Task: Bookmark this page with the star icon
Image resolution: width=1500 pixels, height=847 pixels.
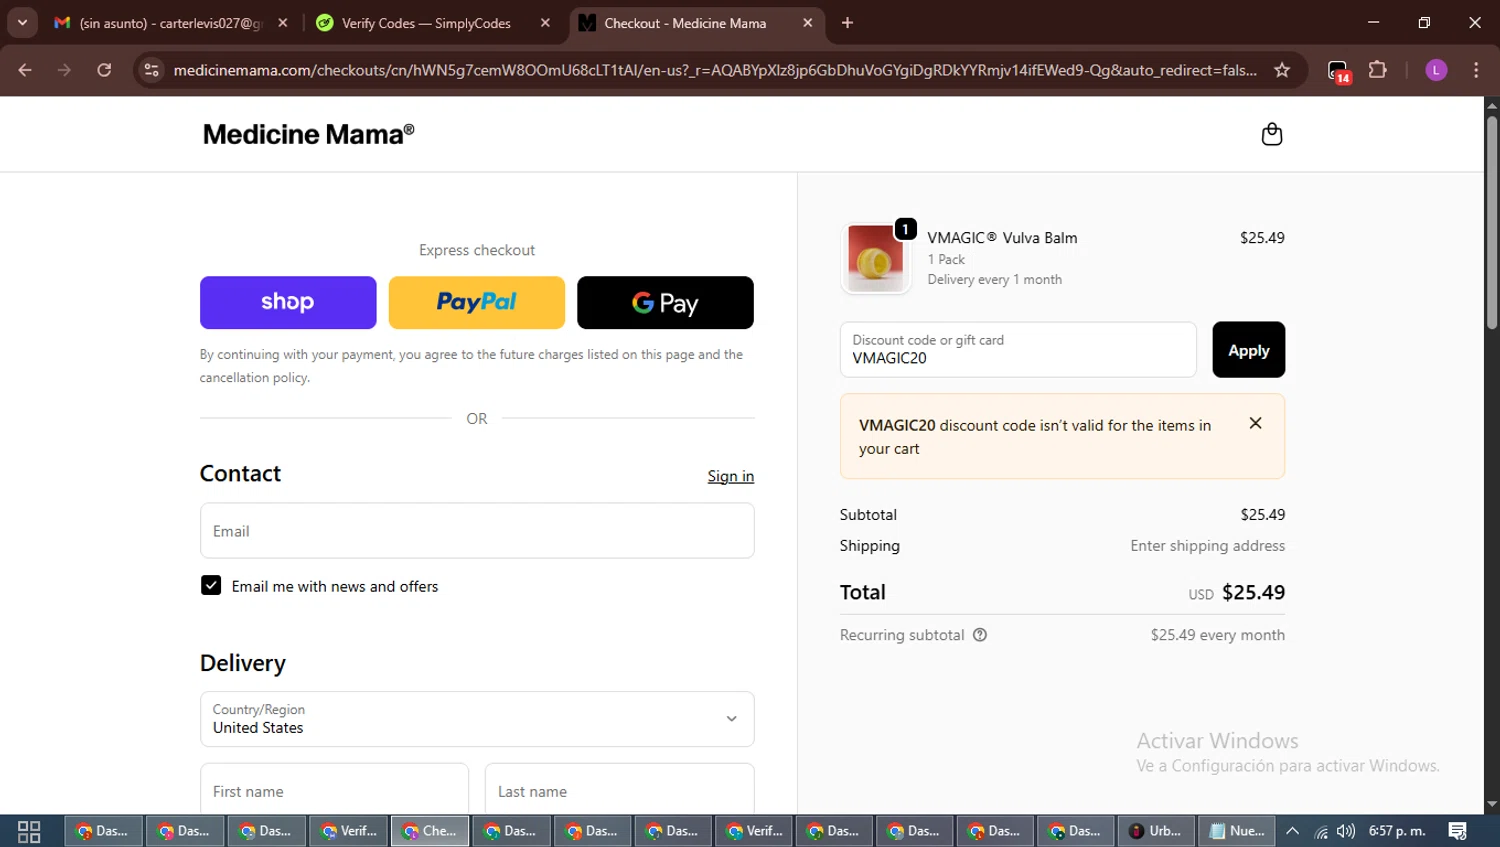Action: 1282,70
